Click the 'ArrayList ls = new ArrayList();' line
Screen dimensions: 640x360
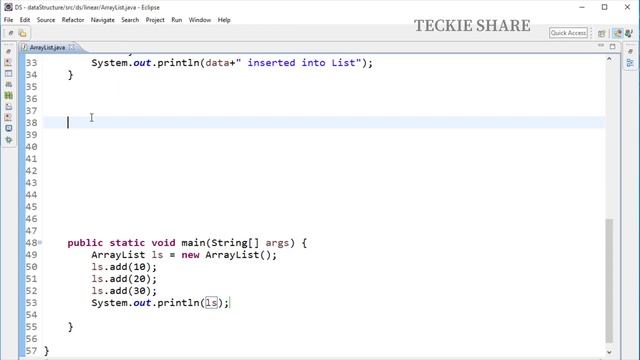click(184, 255)
